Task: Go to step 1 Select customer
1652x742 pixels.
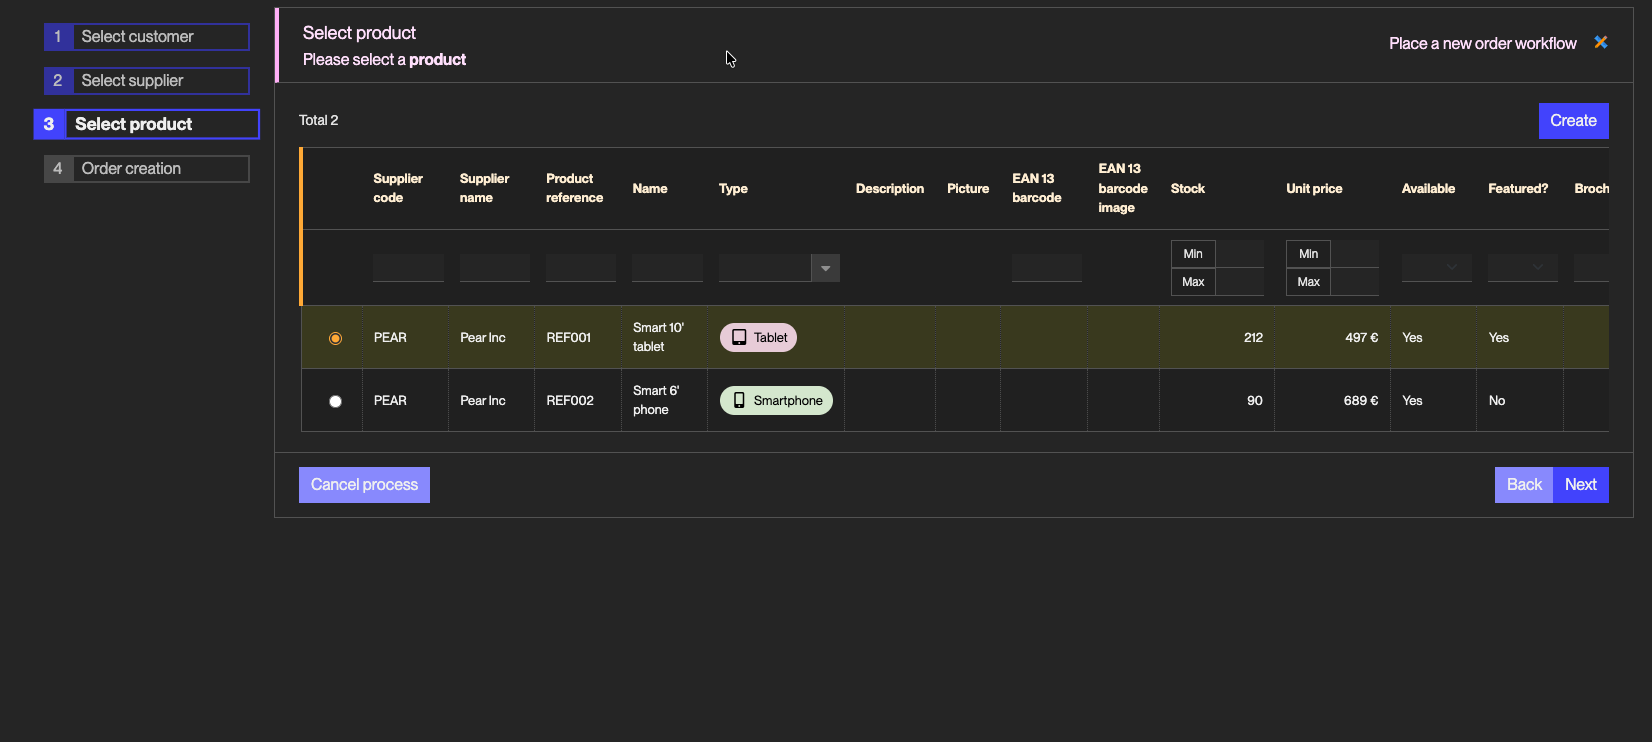Action: tap(147, 37)
